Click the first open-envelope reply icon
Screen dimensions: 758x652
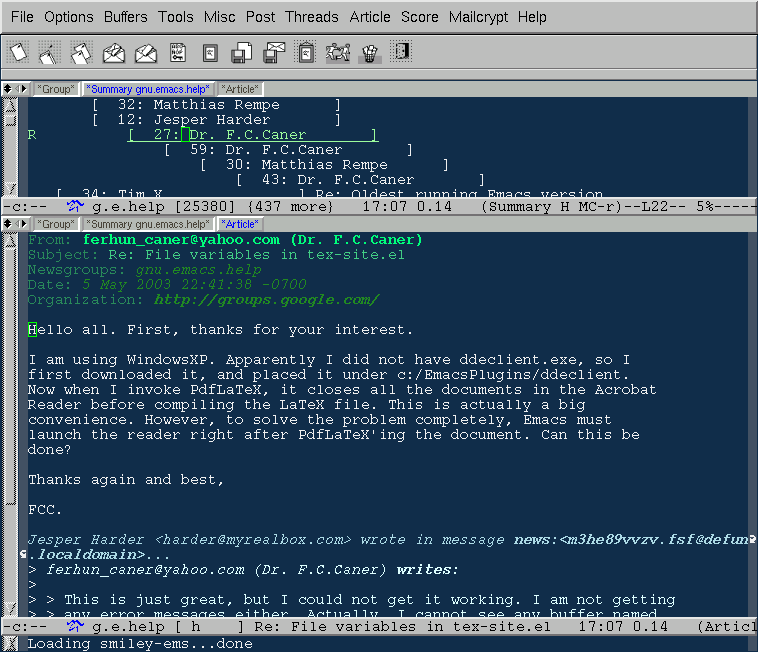tap(113, 51)
